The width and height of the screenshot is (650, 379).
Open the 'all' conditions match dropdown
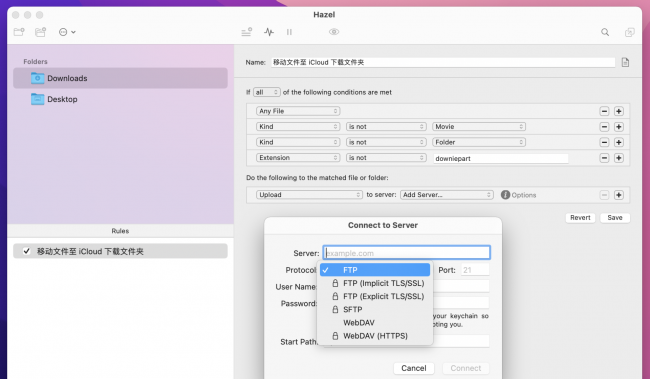(267, 92)
